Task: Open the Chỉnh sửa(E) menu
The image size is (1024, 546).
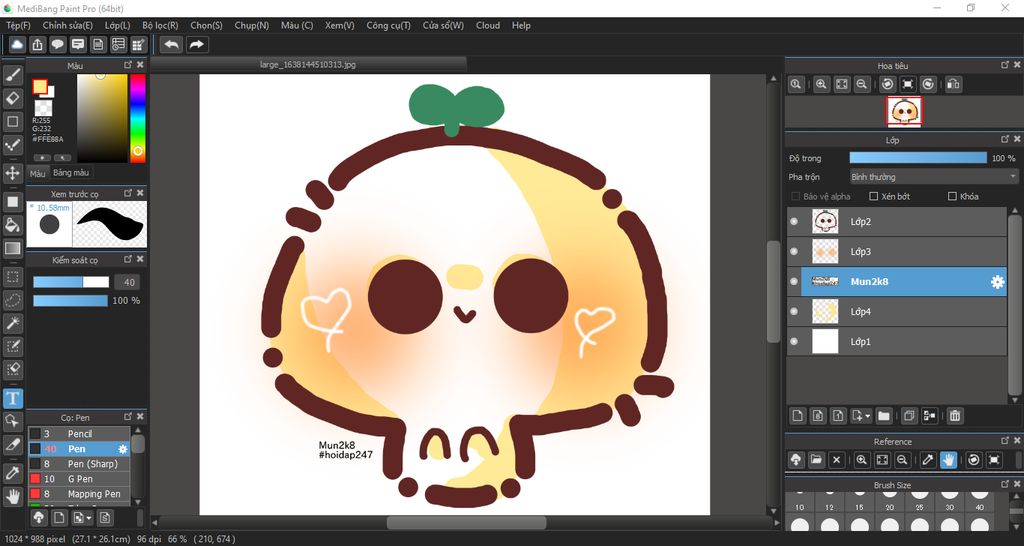Action: coord(68,25)
